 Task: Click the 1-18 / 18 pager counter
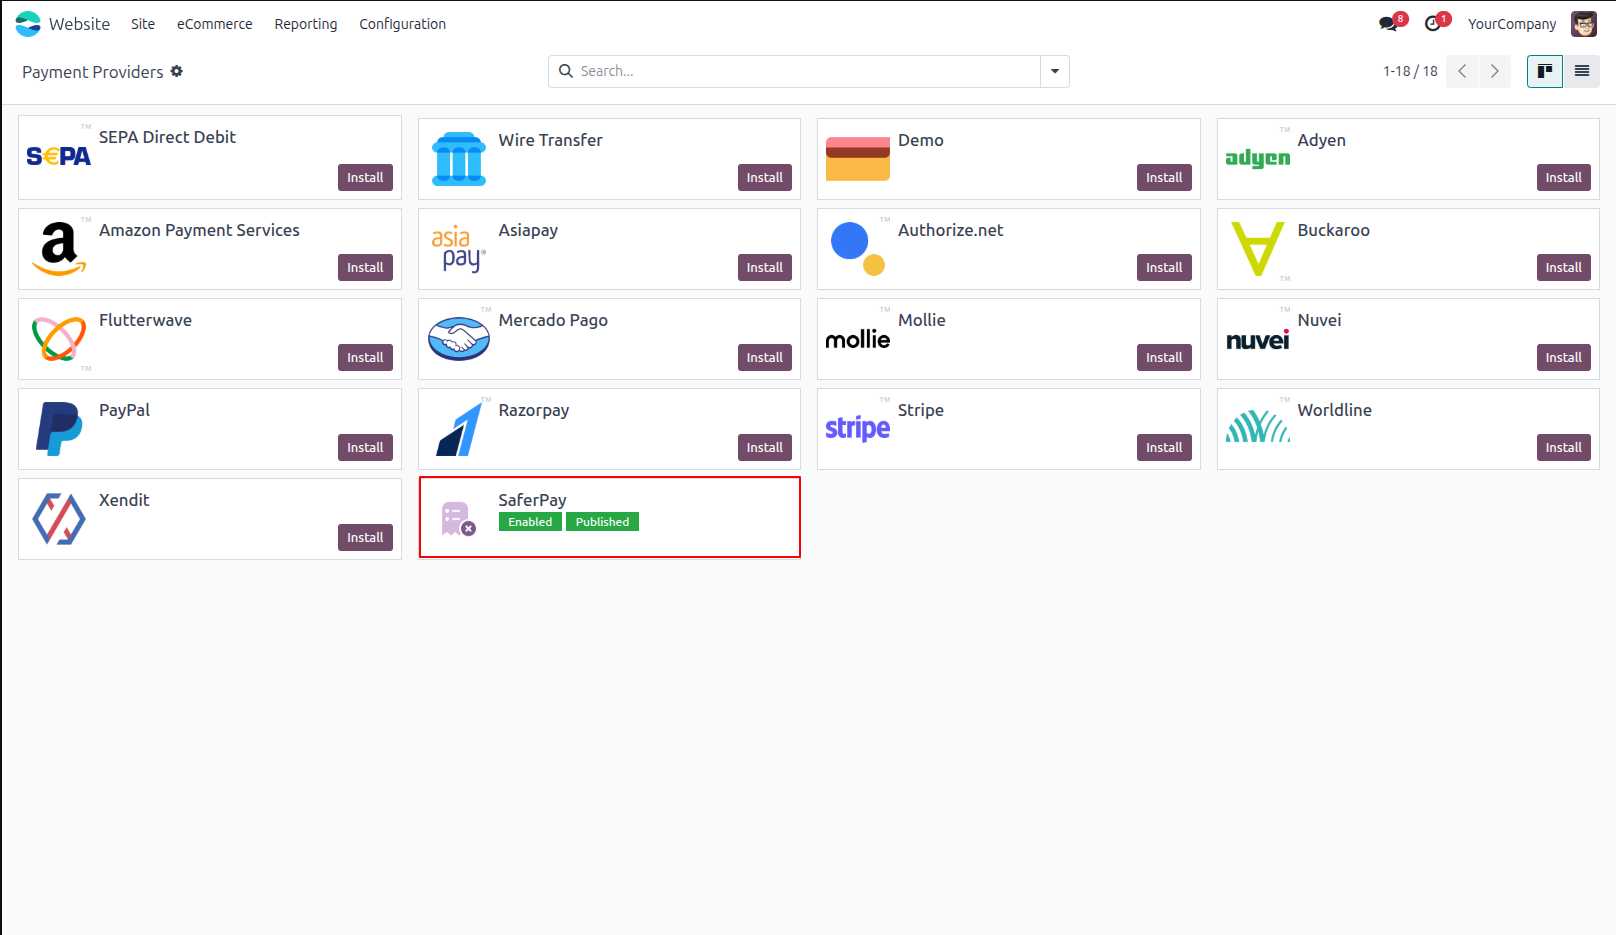point(1410,71)
